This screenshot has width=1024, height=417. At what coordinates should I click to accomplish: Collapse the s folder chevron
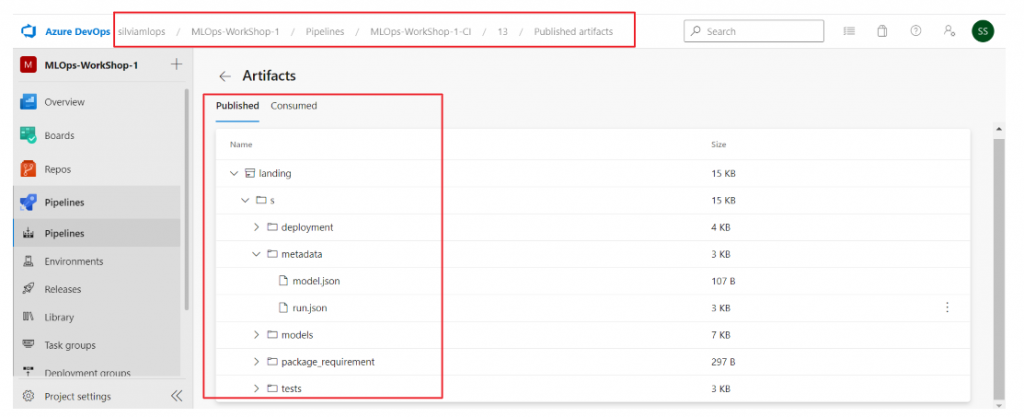point(245,200)
